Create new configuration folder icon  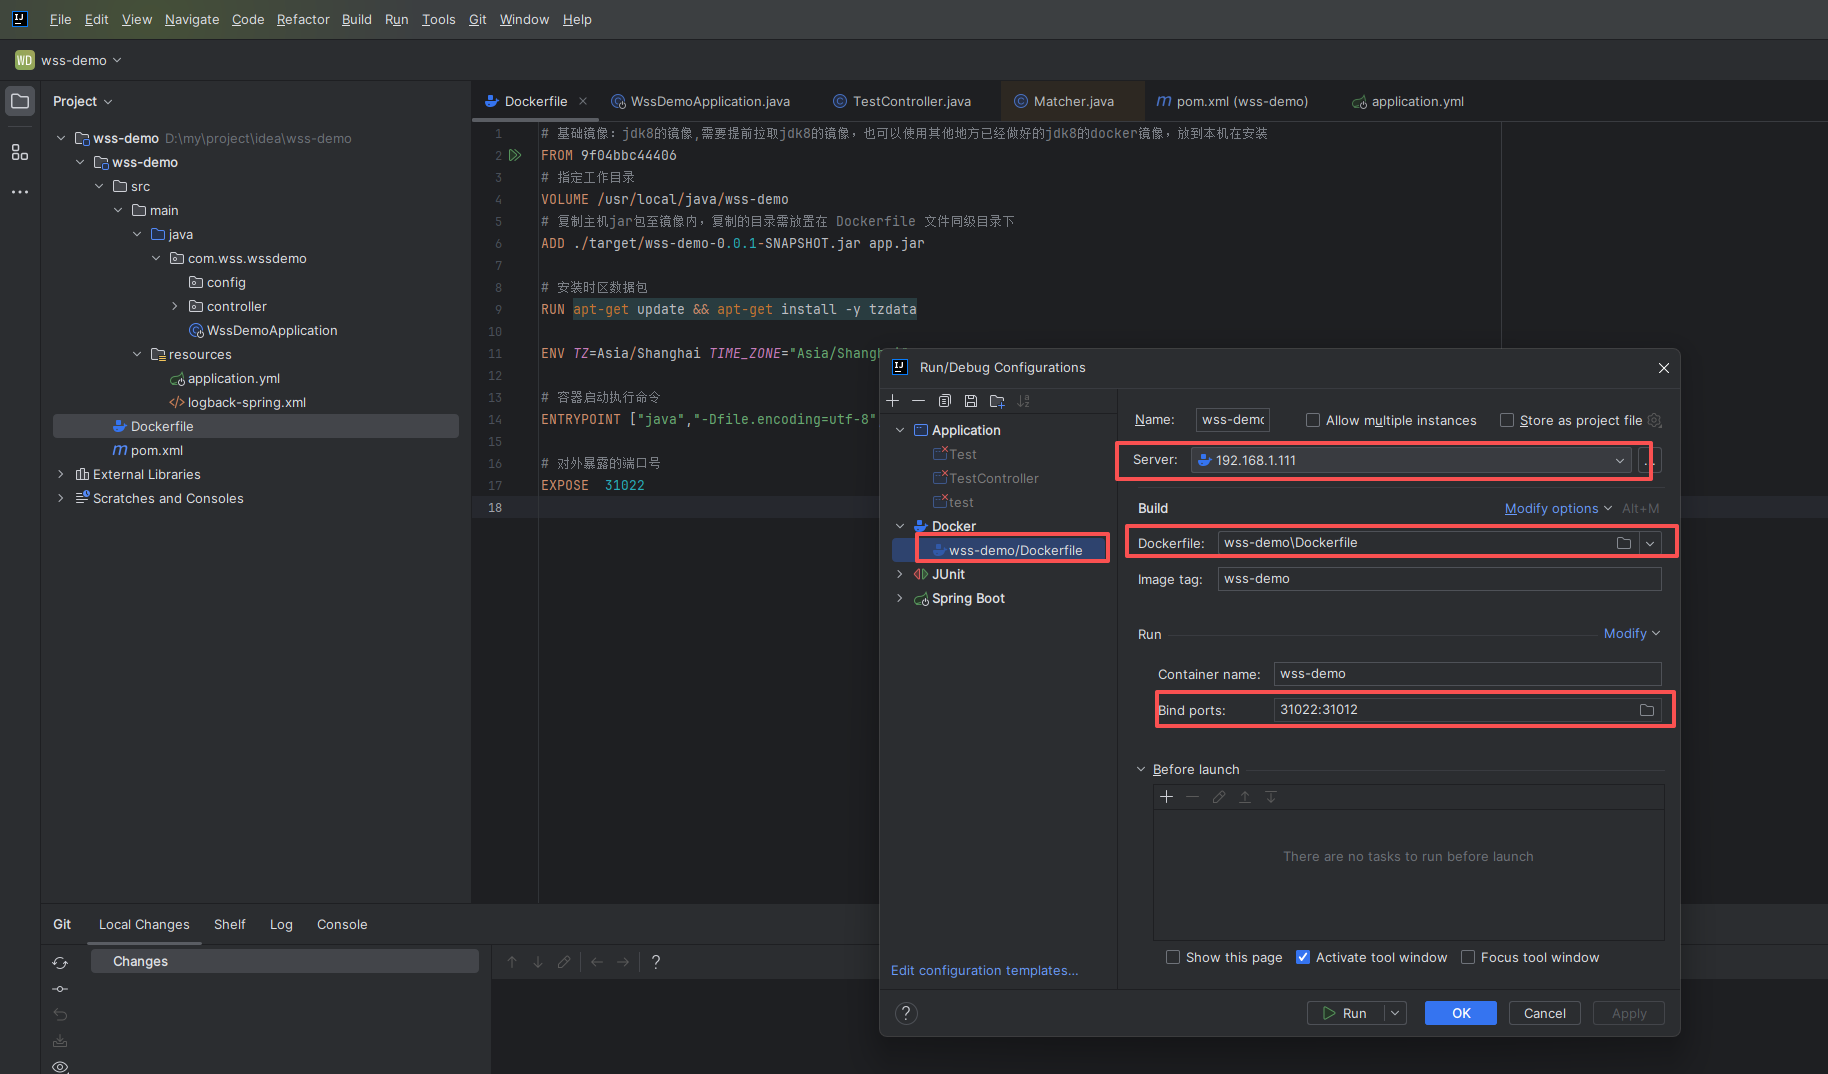click(x=997, y=401)
